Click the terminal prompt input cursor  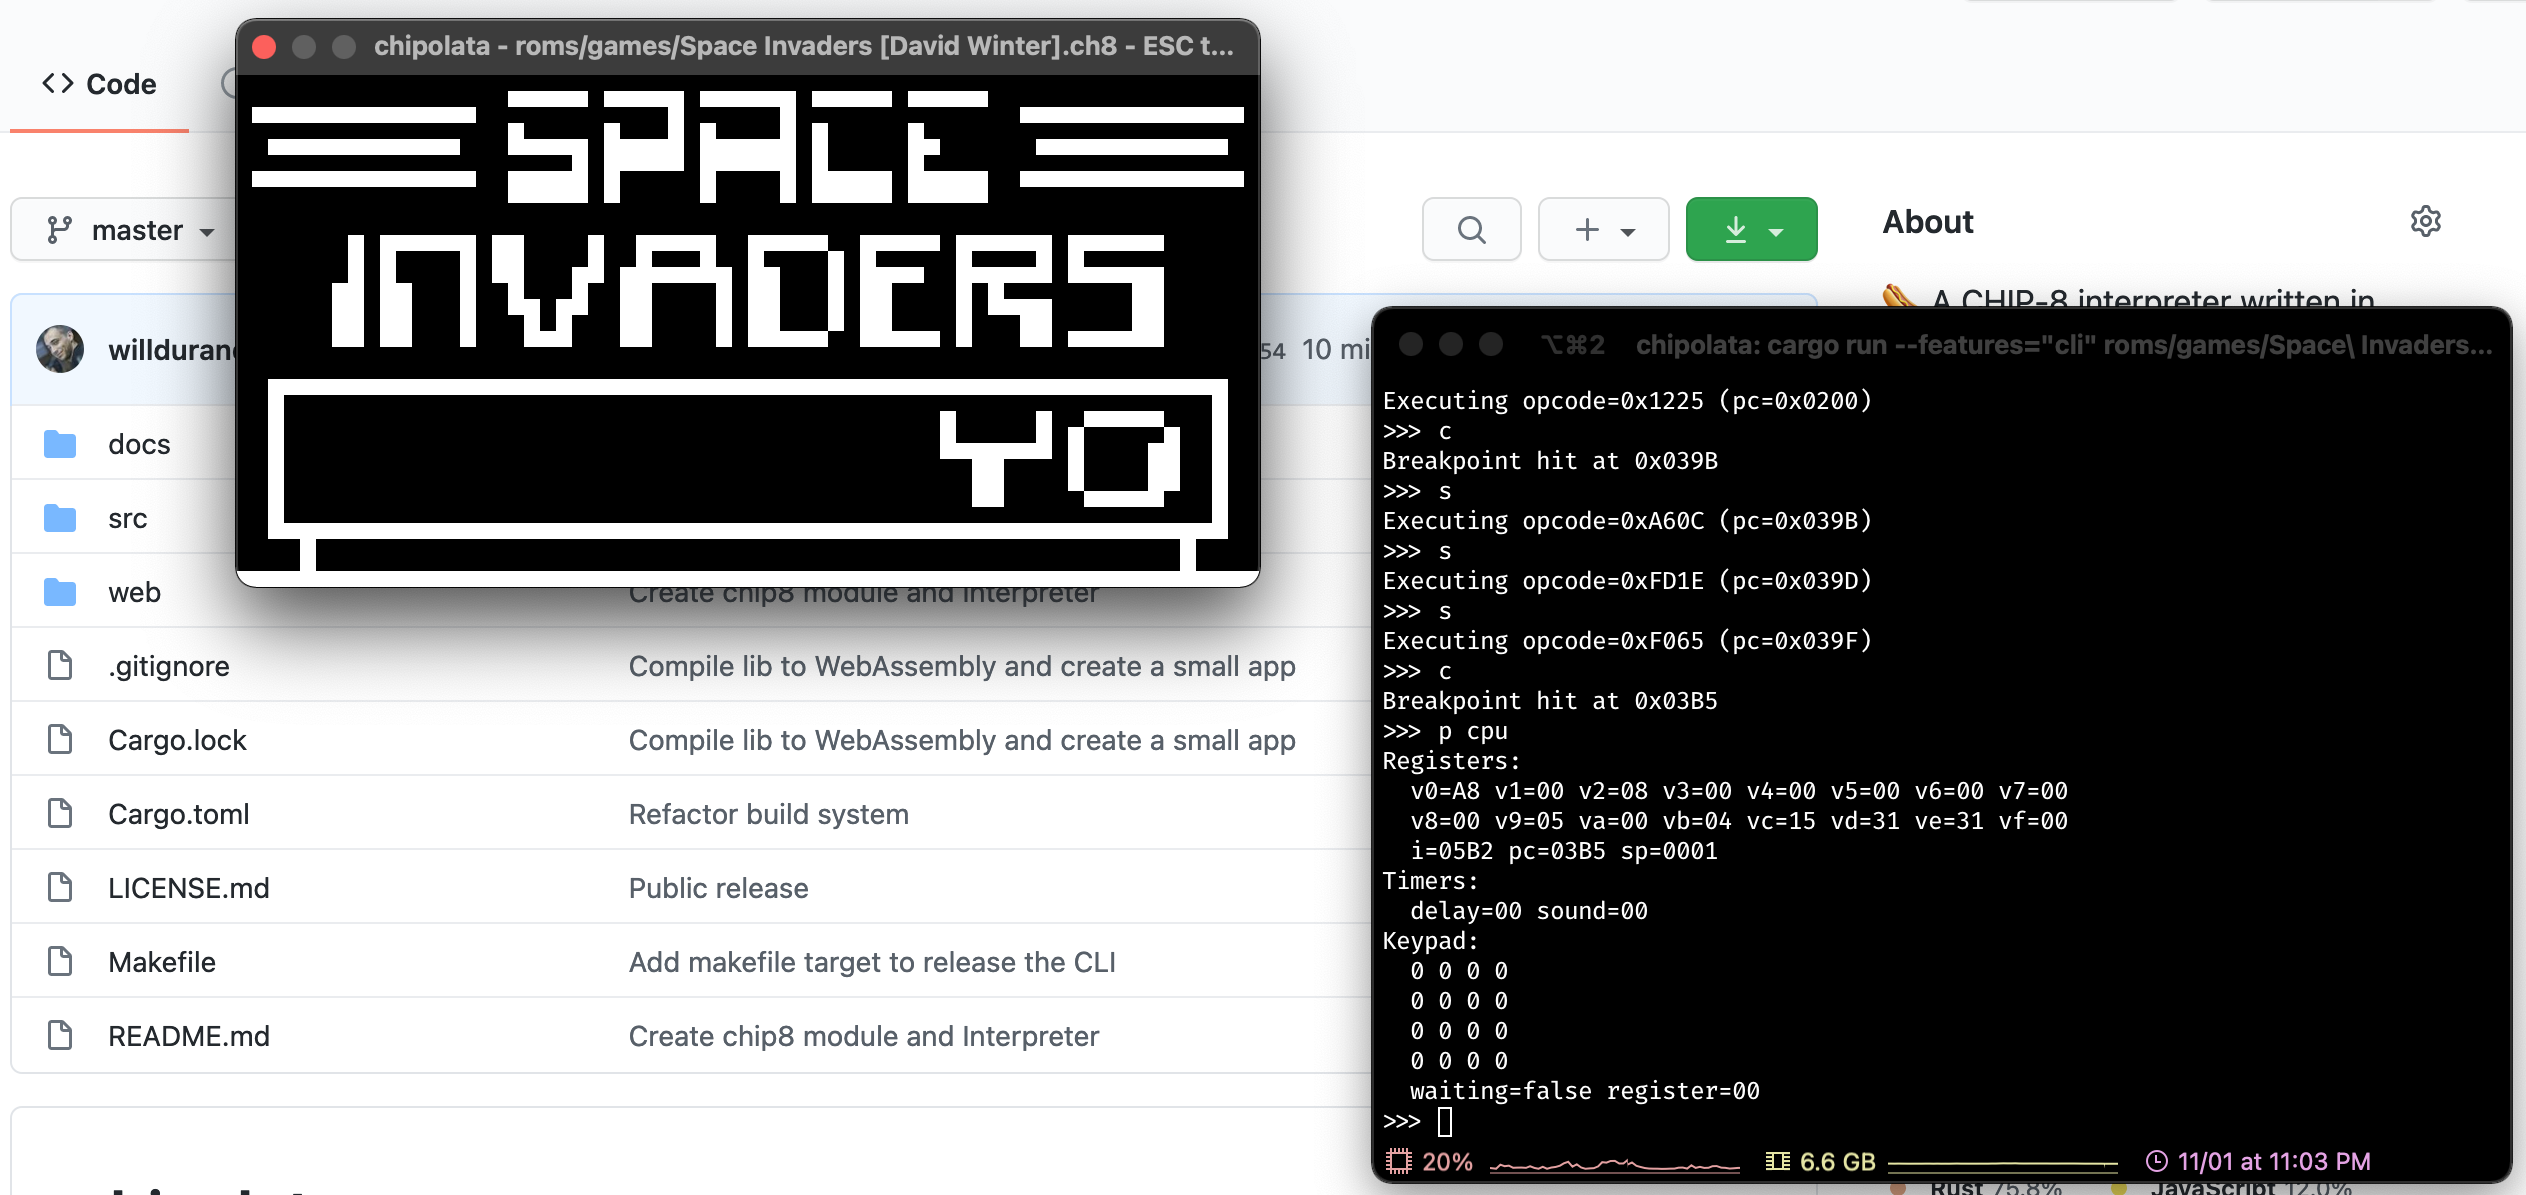pyautogui.click(x=1444, y=1122)
